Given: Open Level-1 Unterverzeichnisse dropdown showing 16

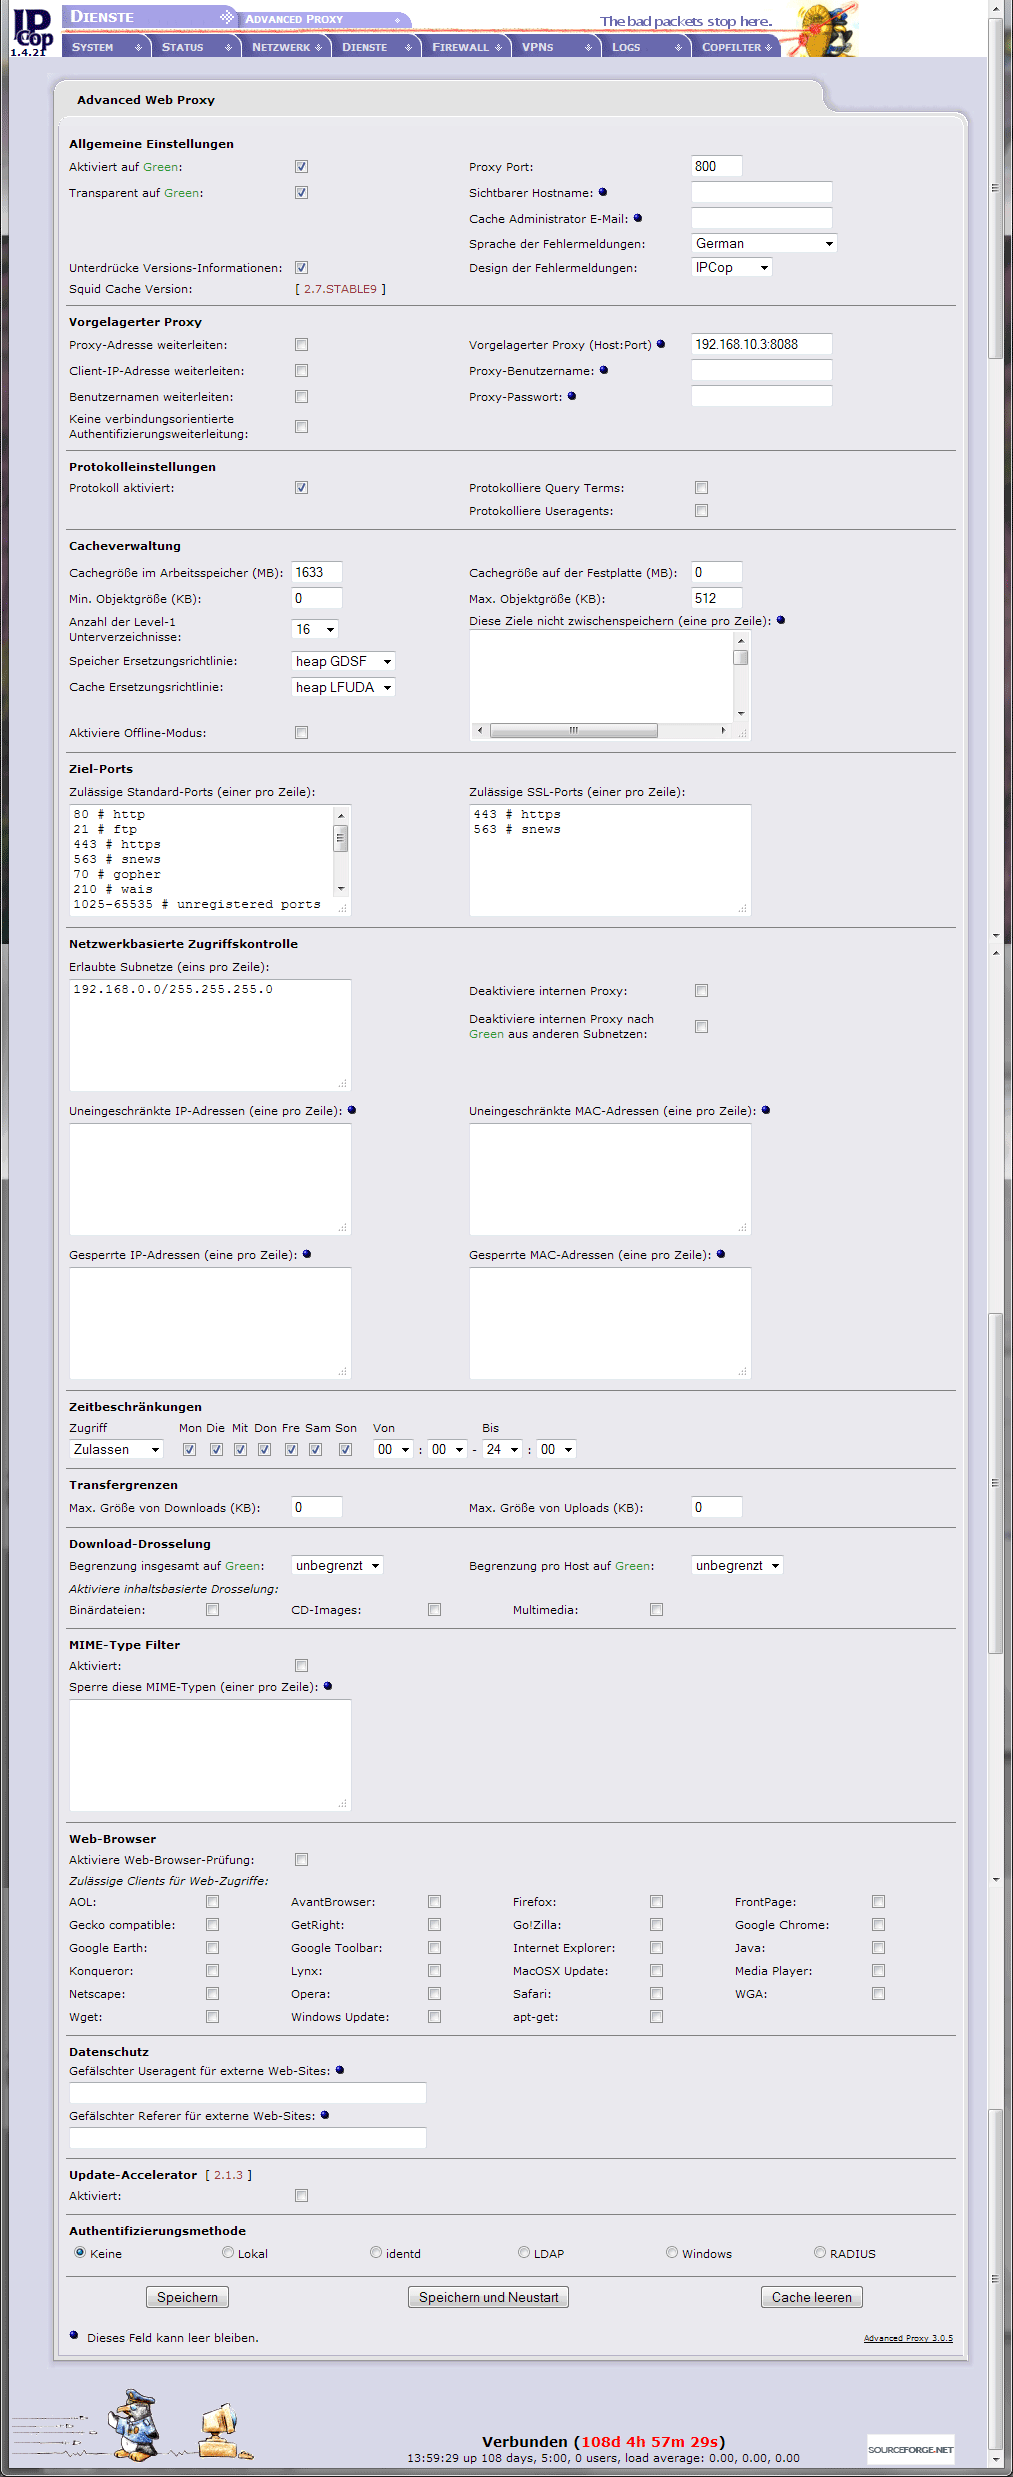Looking at the screenshot, I should pos(315,629).
